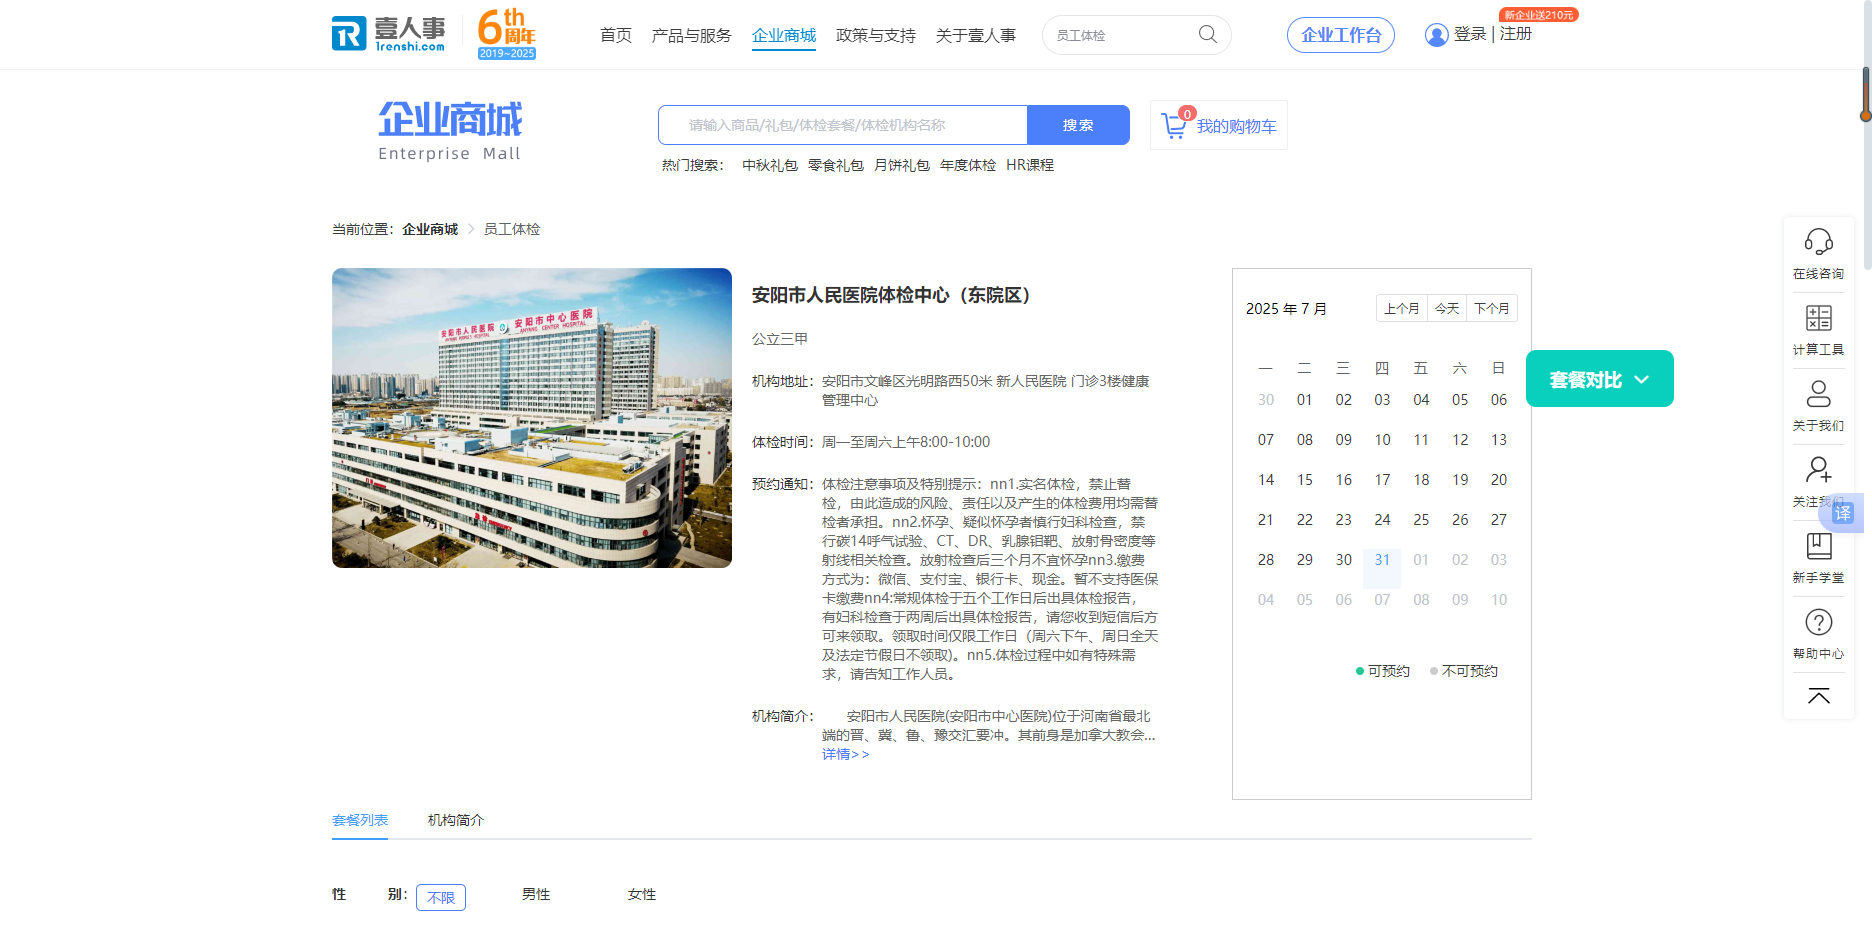Open 在线咨询 headset icon
Viewport: 1872px width, 935px height.
point(1818,242)
